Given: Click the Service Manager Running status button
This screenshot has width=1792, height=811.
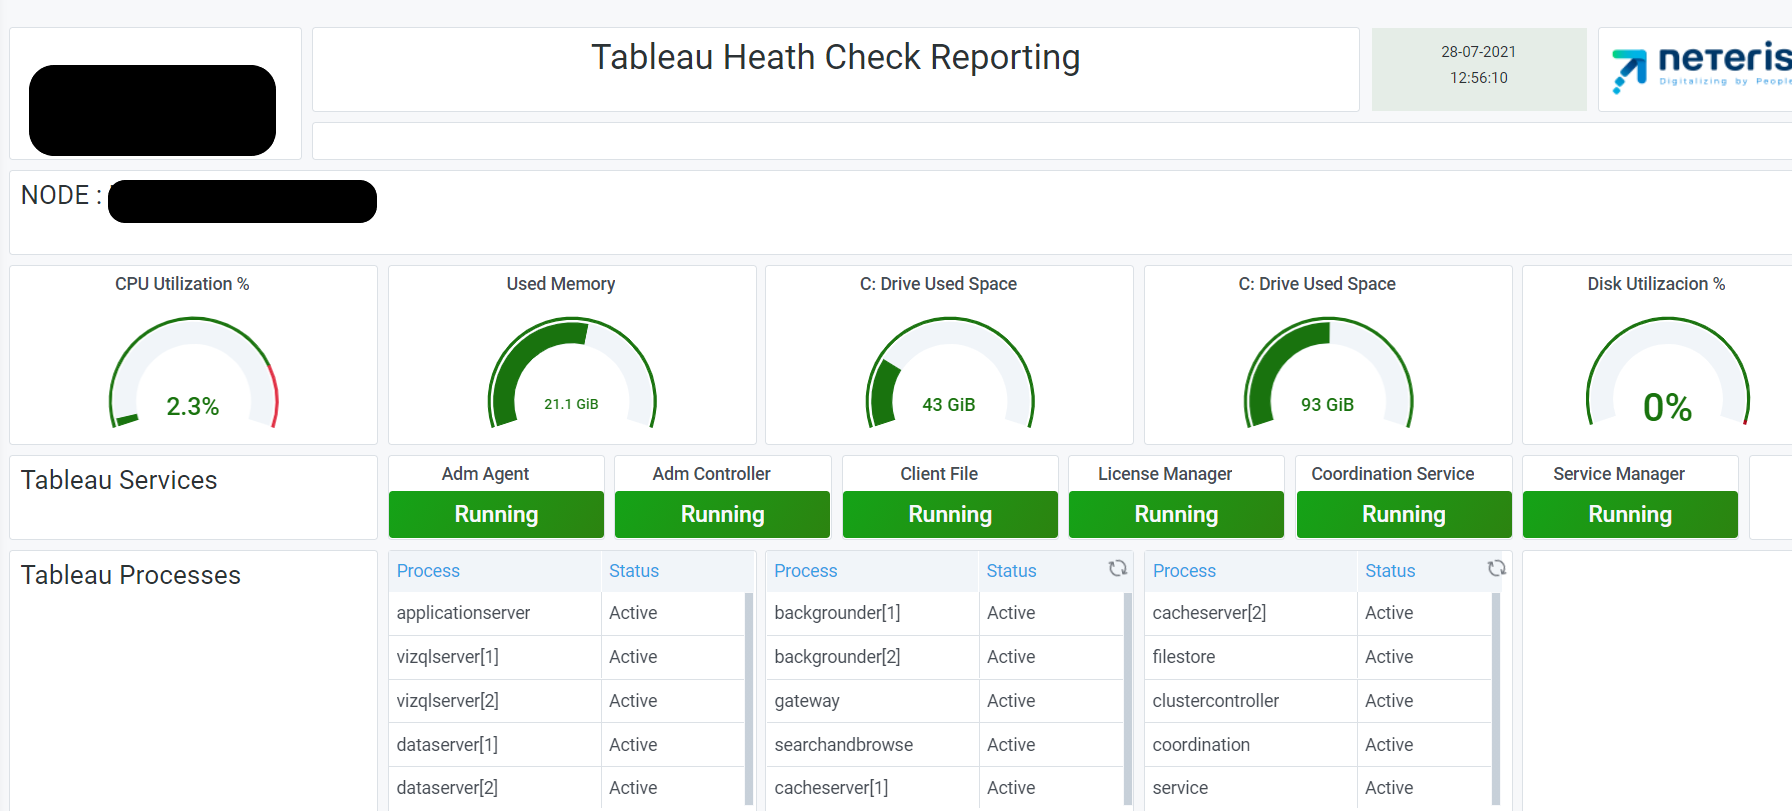Looking at the screenshot, I should pos(1630,514).
